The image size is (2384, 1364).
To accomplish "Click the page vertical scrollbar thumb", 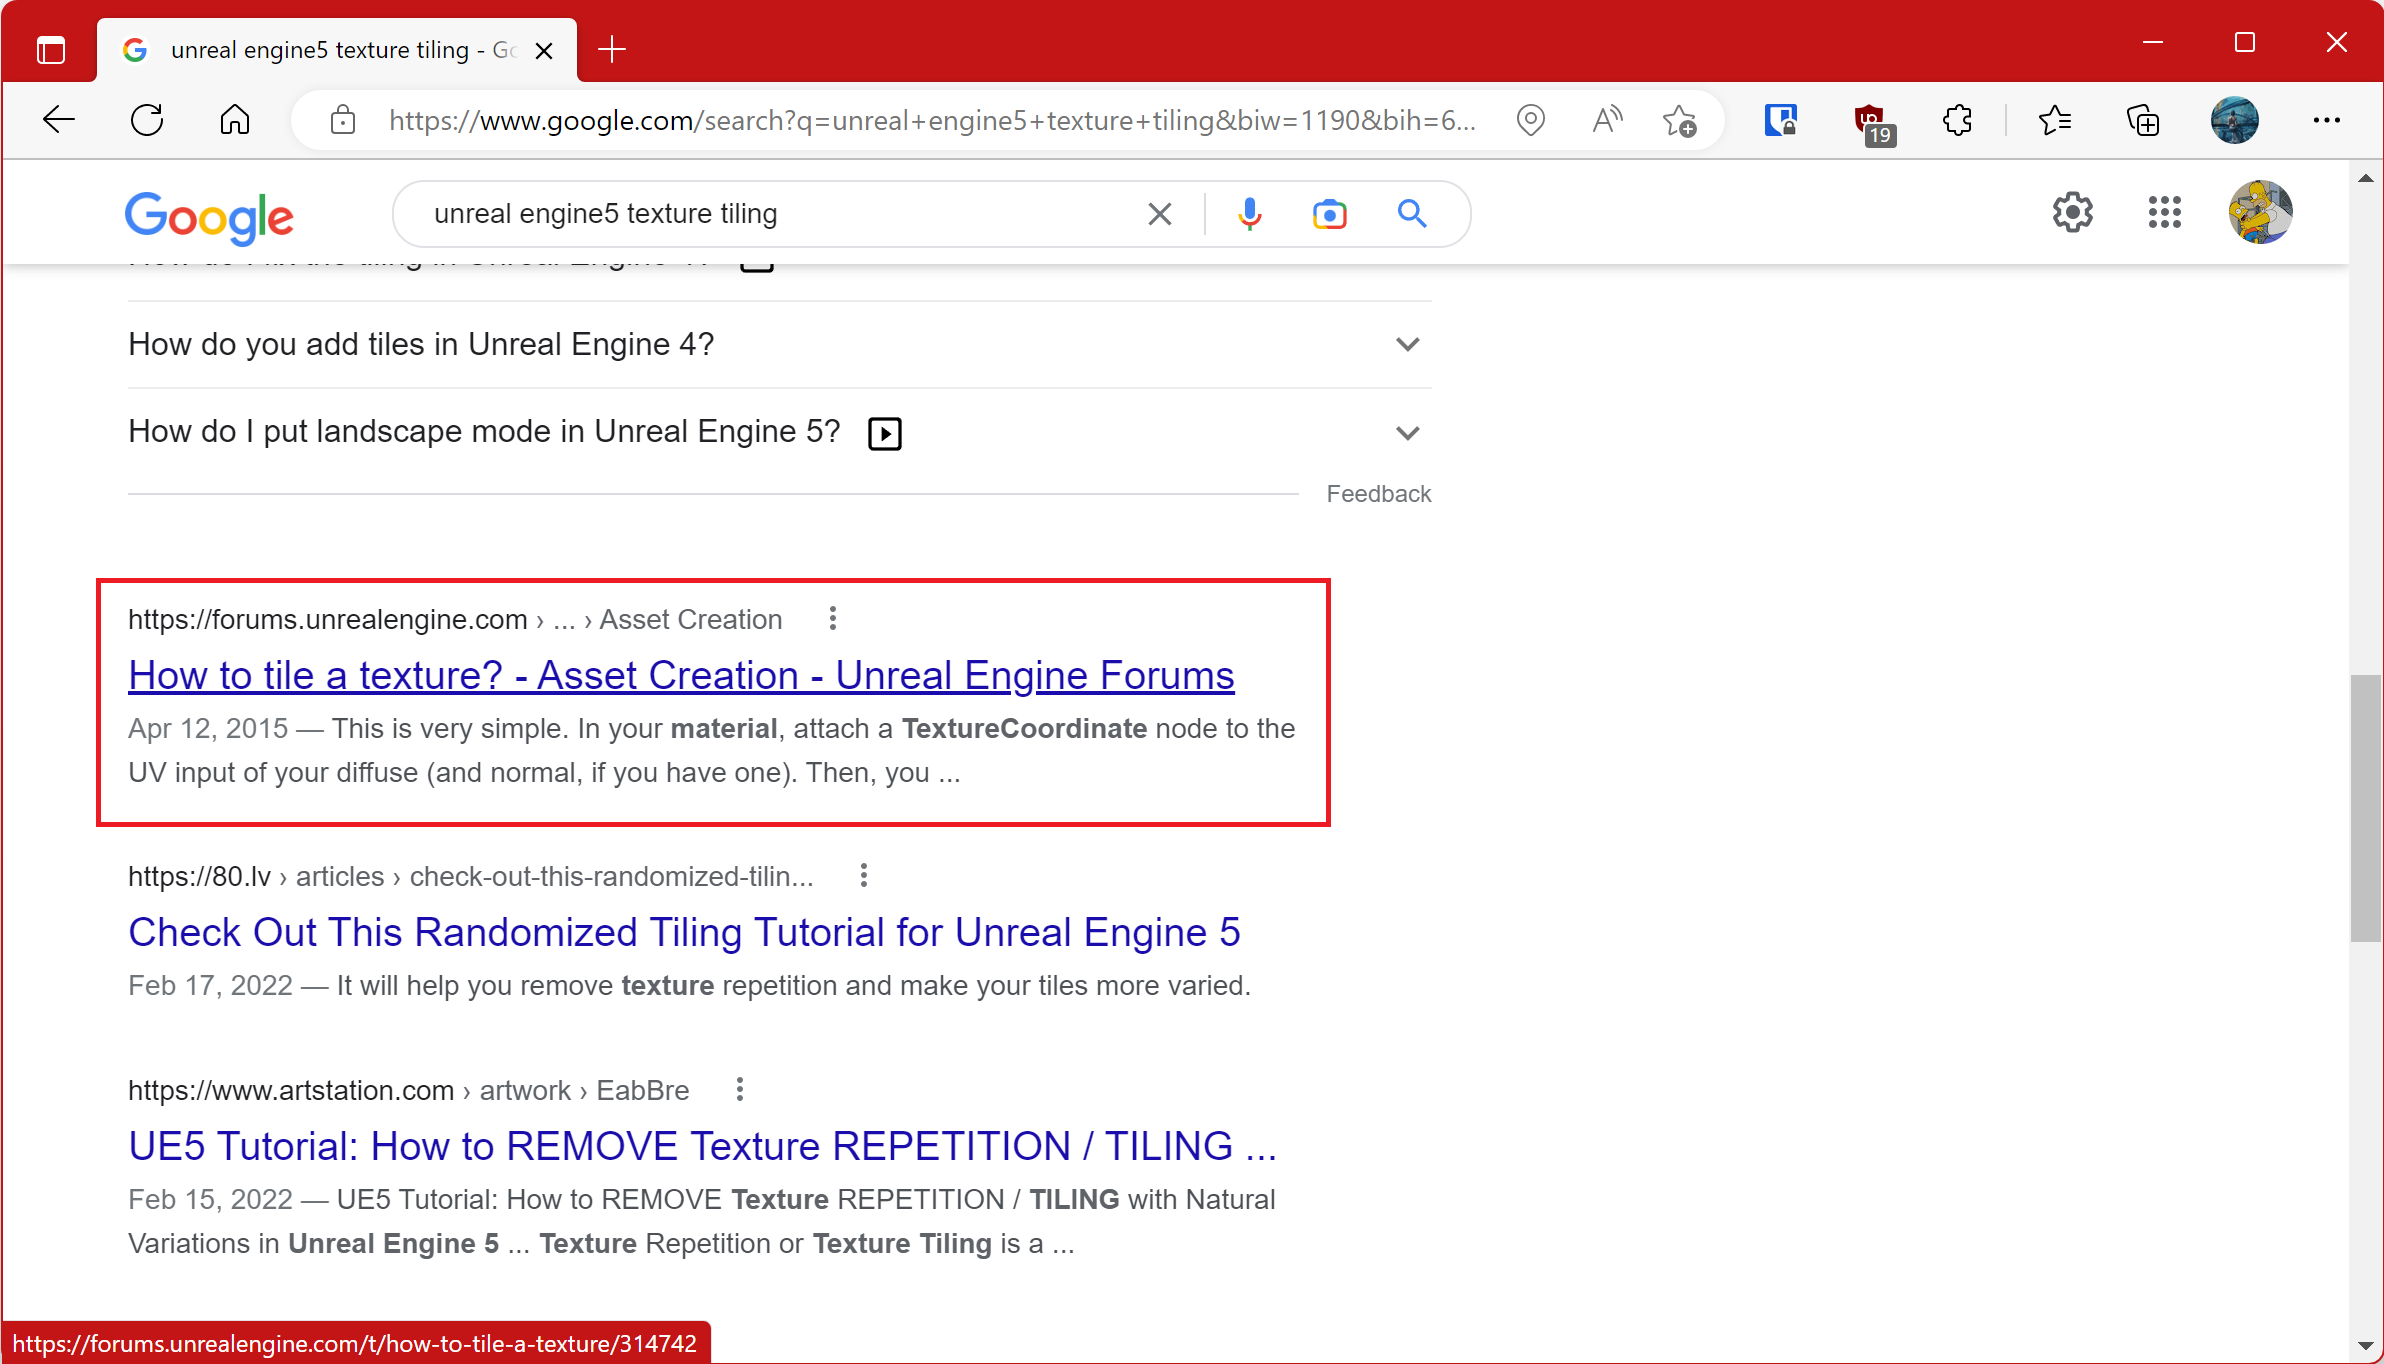I will coord(2365,808).
